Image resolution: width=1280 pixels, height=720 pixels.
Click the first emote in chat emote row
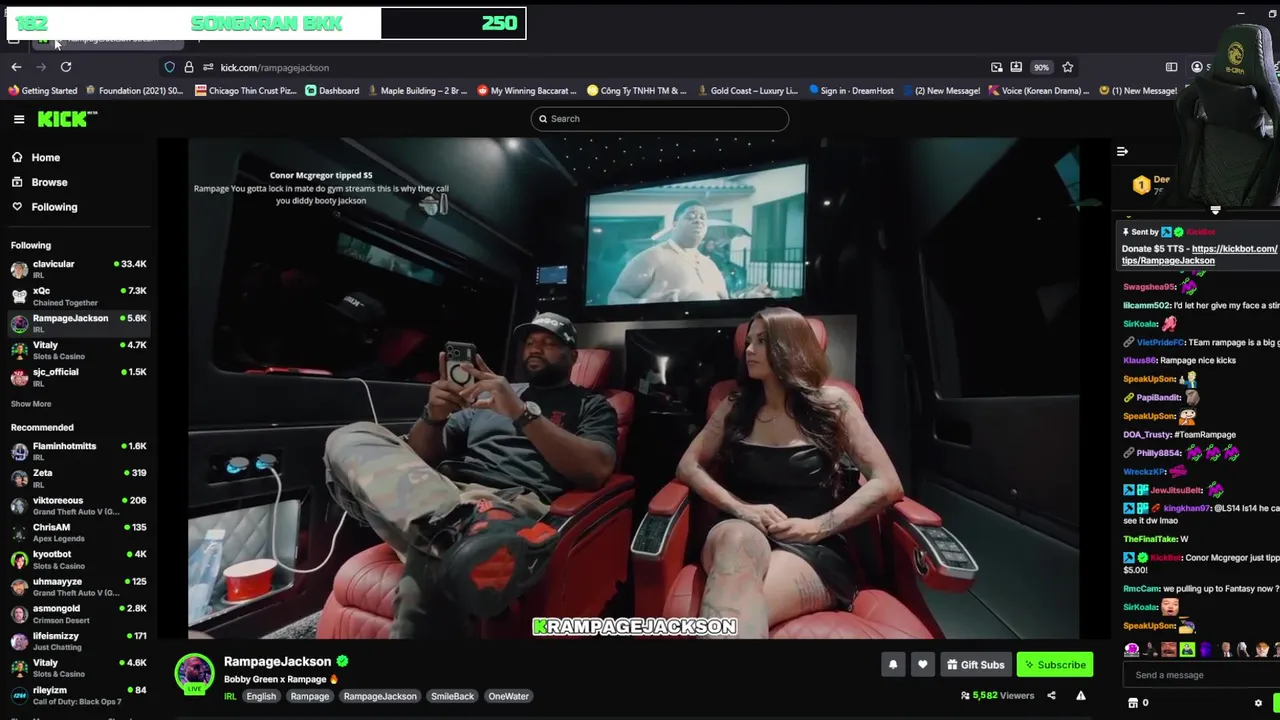point(1131,650)
